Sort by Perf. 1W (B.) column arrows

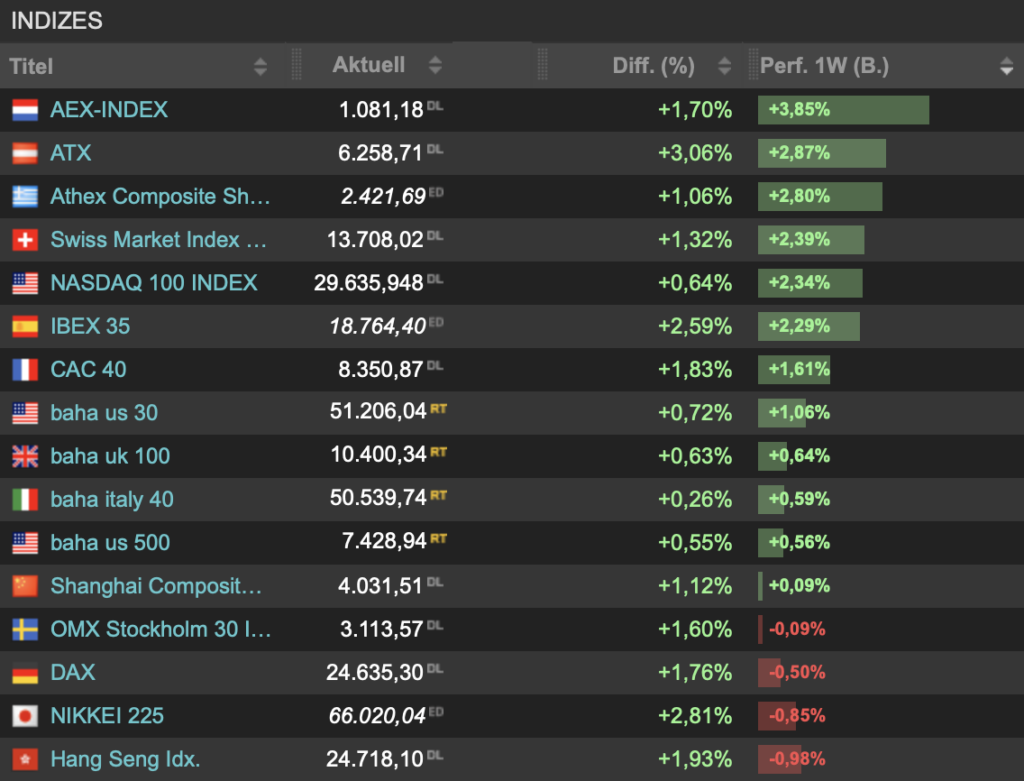[x=1006, y=66]
